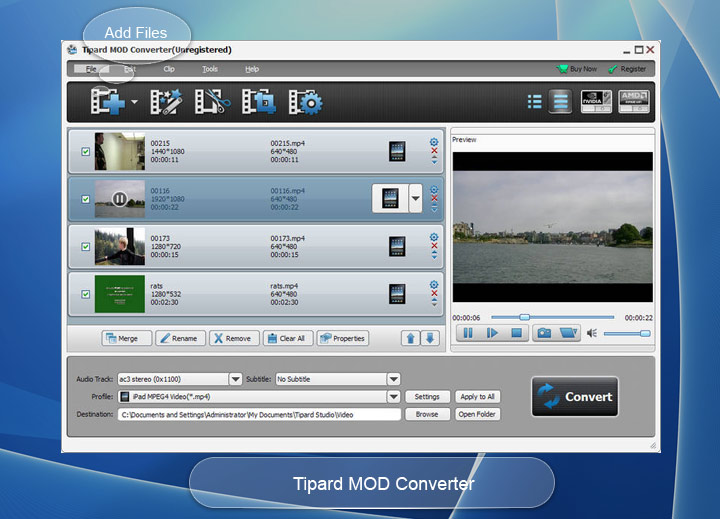The width and height of the screenshot is (720, 519).
Task: Remove 00215 using its red X
Action: click(x=434, y=151)
